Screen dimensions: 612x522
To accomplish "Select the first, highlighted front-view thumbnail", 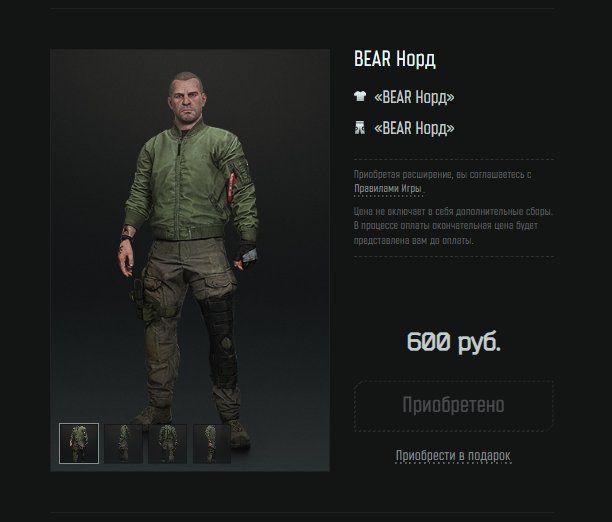I will click(79, 443).
